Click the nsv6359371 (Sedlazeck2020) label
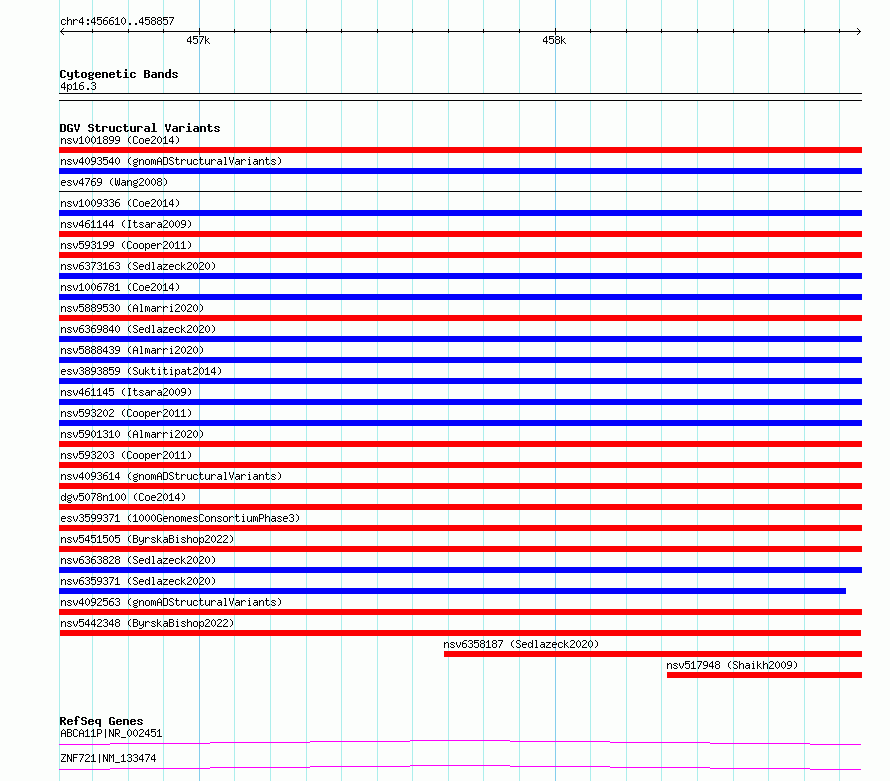 coord(138,581)
